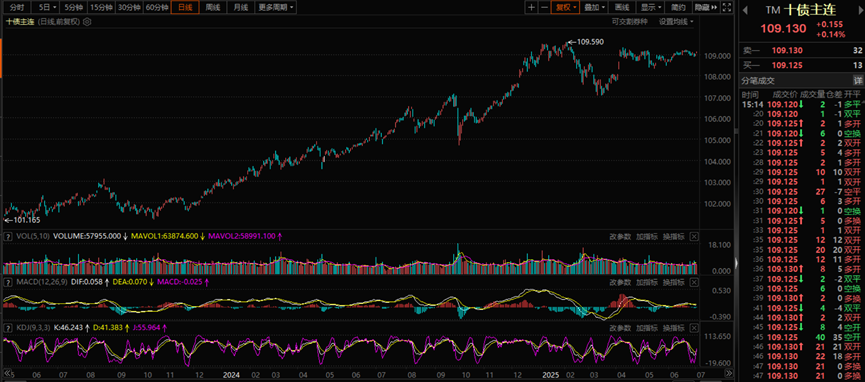Click the 详 details button beside 分笔成交
The width and height of the screenshot is (865, 382).
click(858, 80)
